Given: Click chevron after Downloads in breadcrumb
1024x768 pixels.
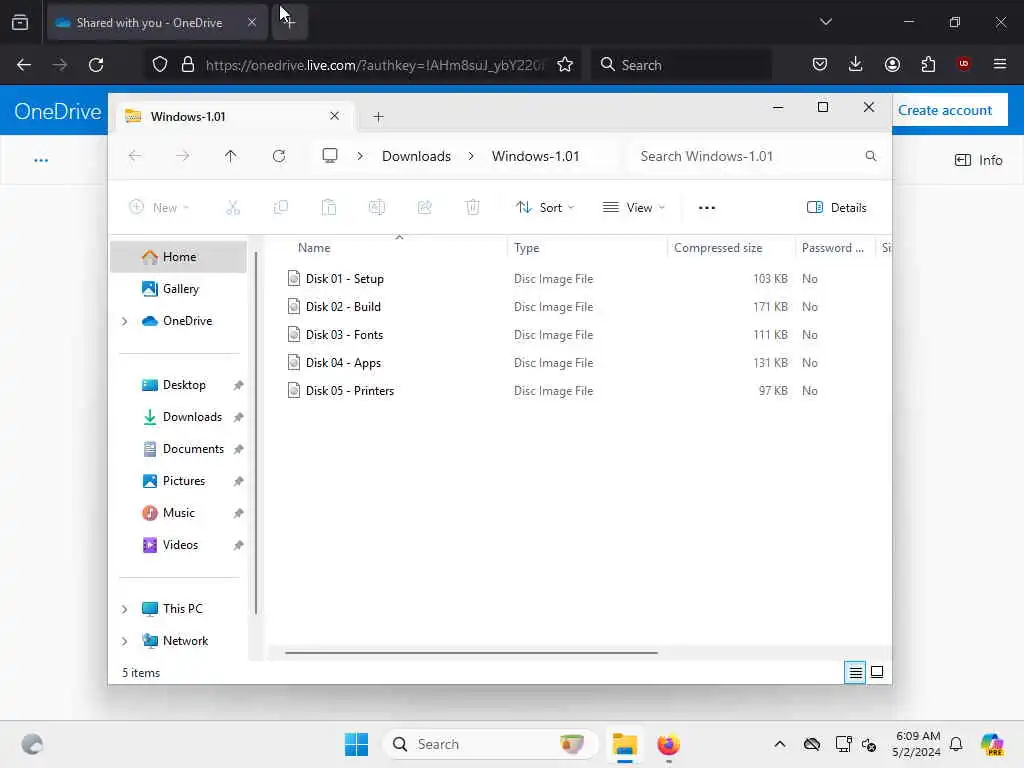Looking at the screenshot, I should pos(471,156).
